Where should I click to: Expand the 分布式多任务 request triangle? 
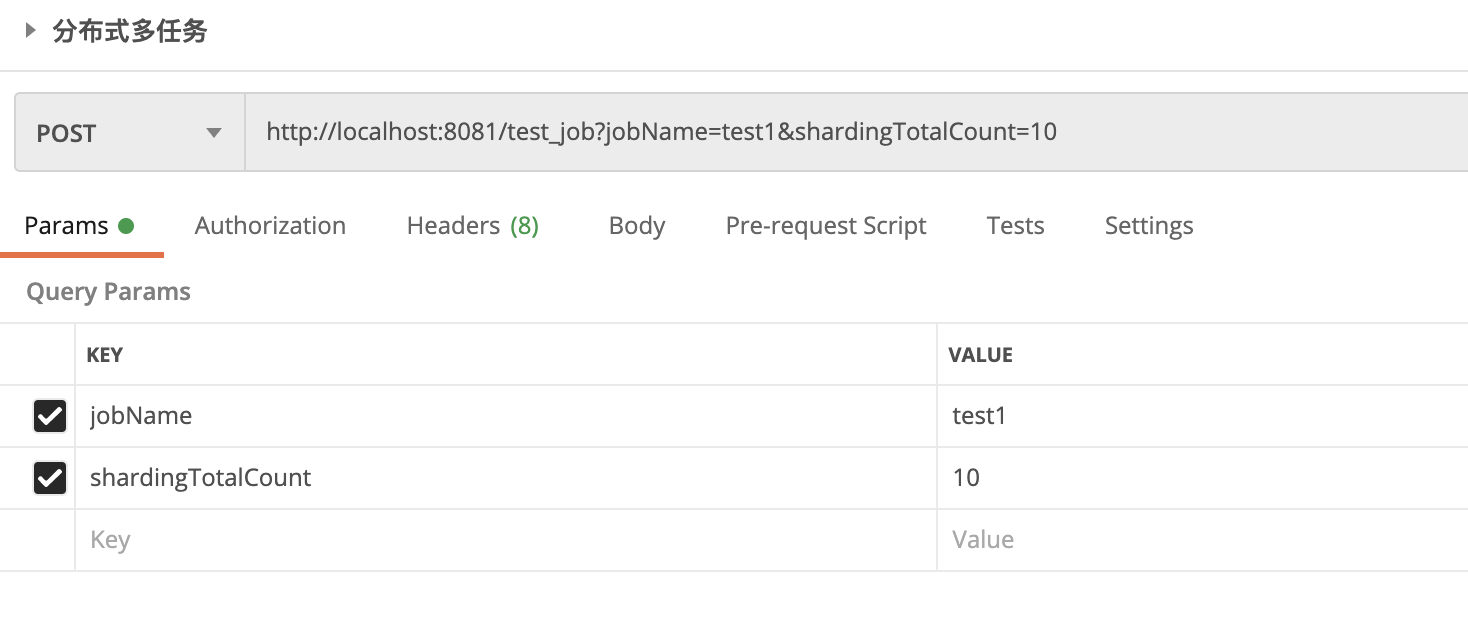pyautogui.click(x=31, y=31)
